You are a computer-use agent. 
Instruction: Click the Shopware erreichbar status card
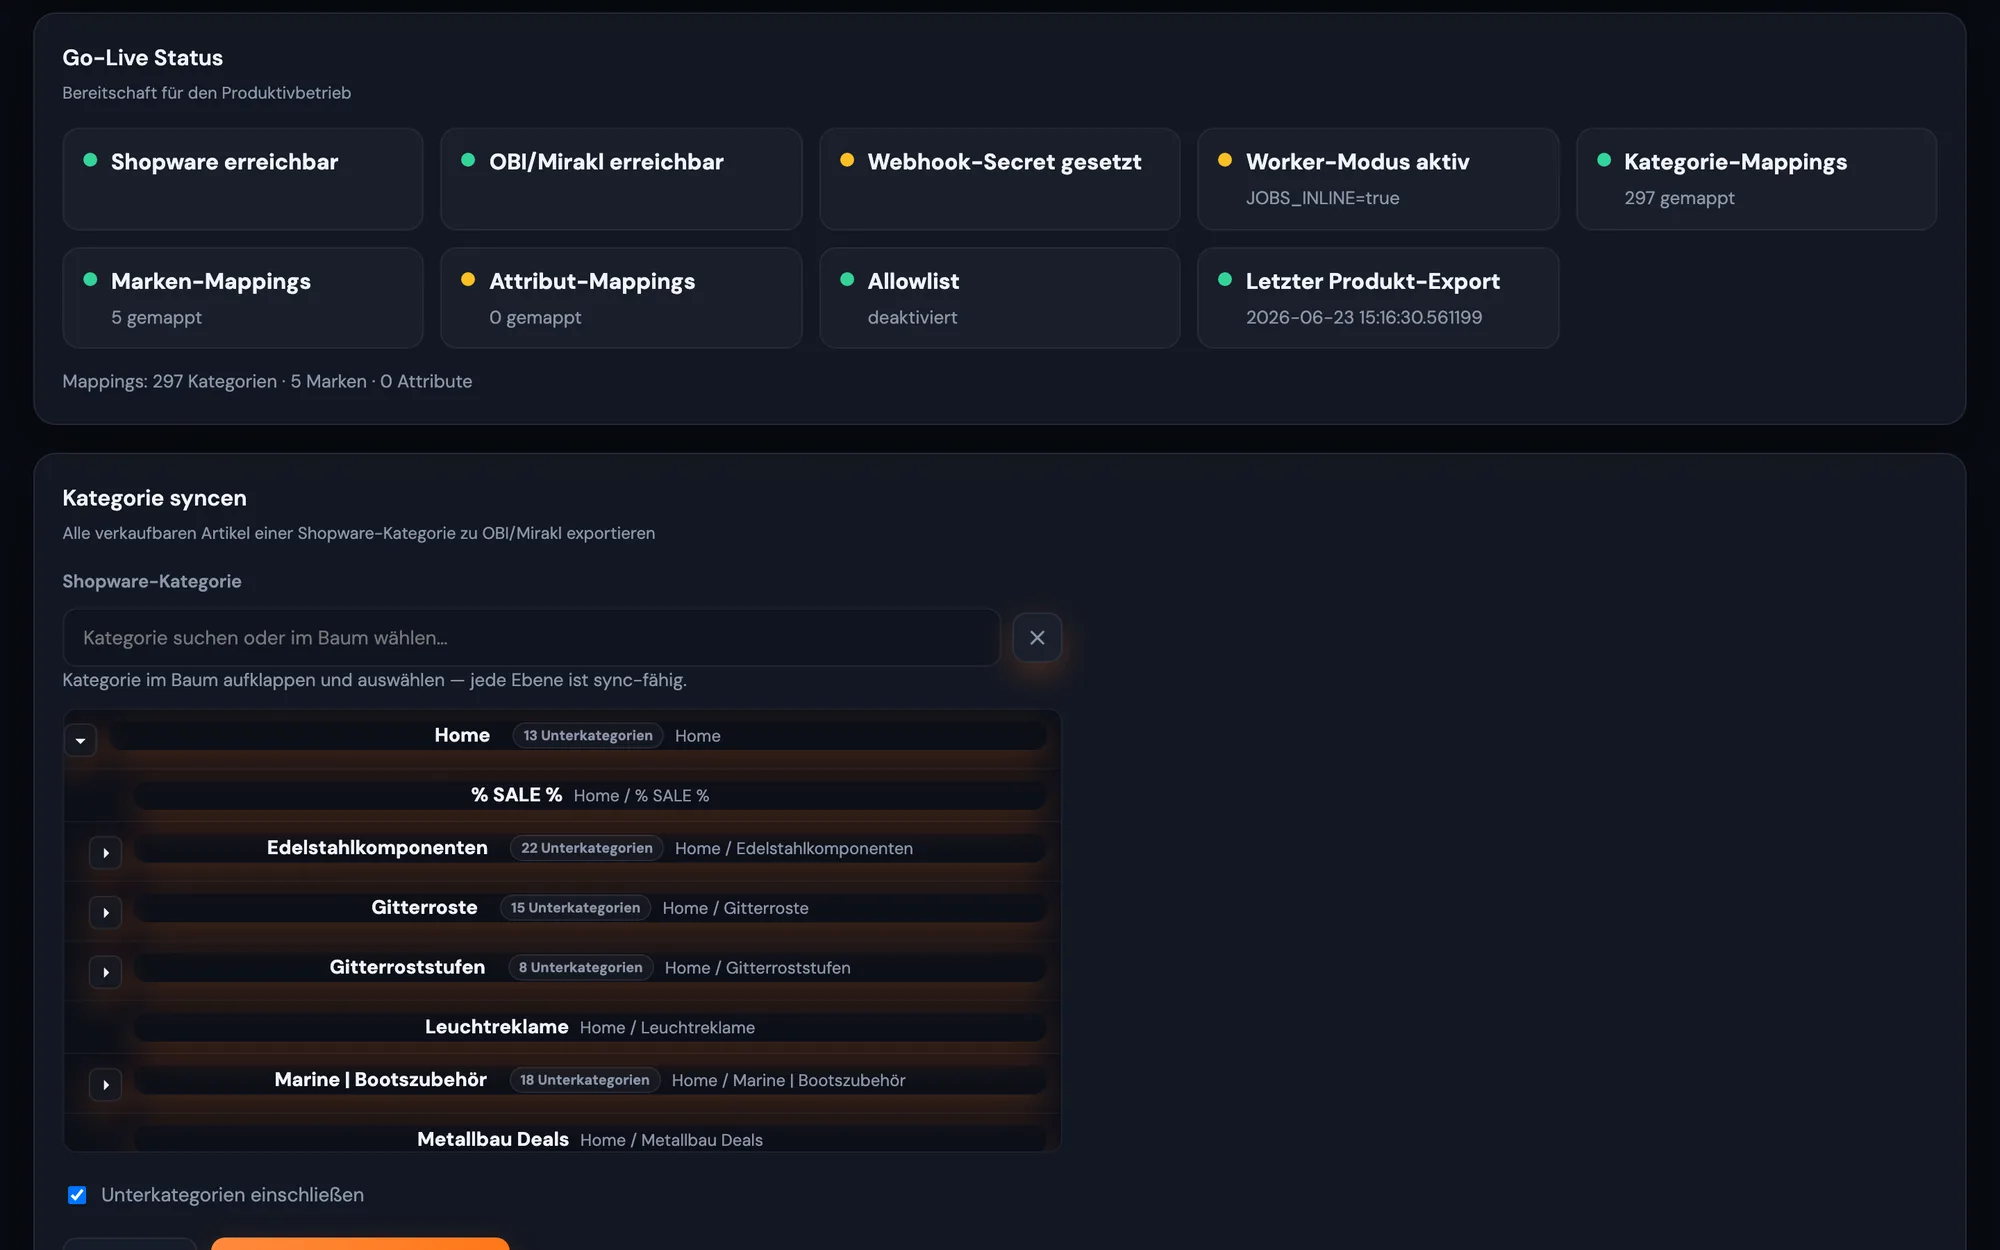[243, 179]
